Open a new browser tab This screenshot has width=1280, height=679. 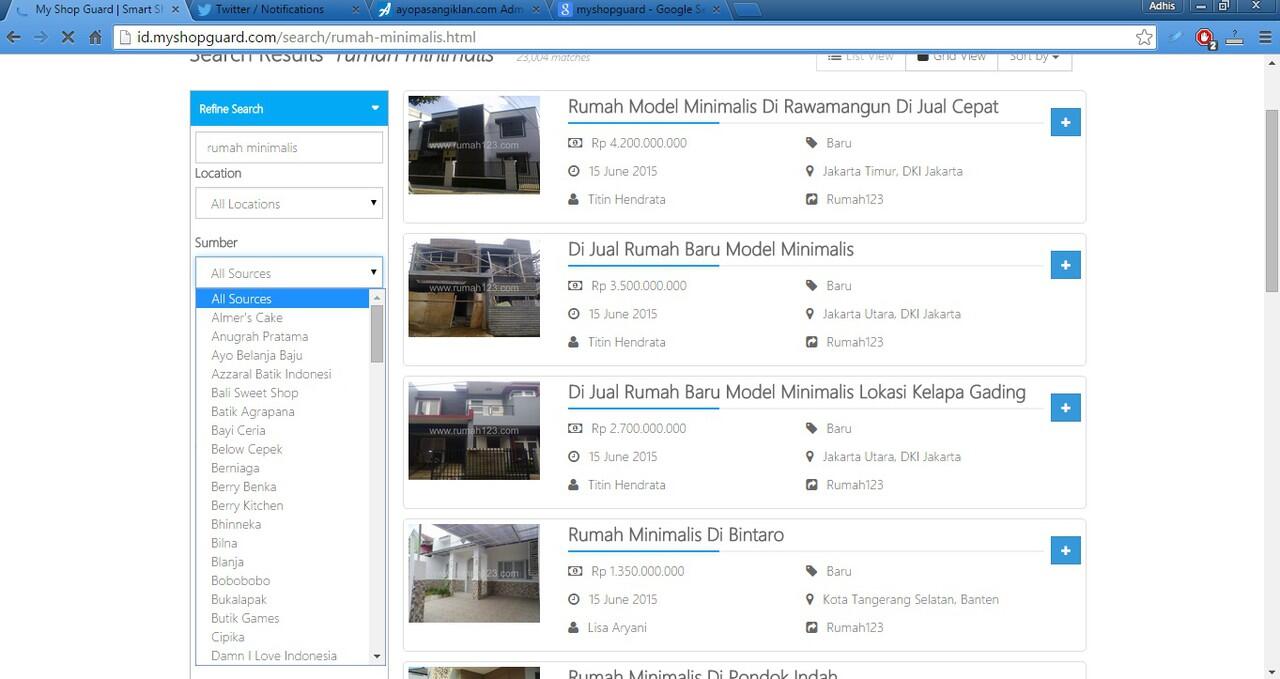748,10
